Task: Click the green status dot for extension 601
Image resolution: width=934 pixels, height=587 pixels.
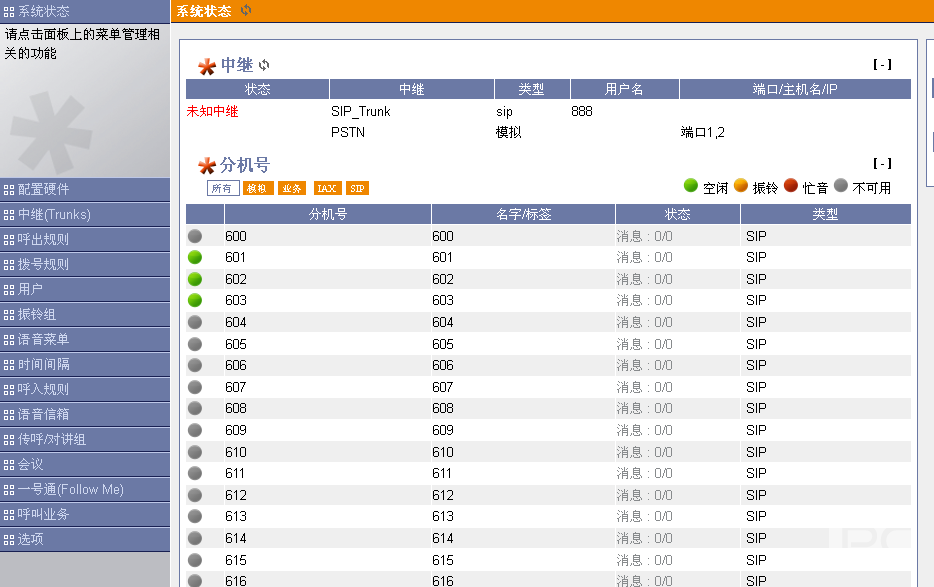Action: coord(195,257)
